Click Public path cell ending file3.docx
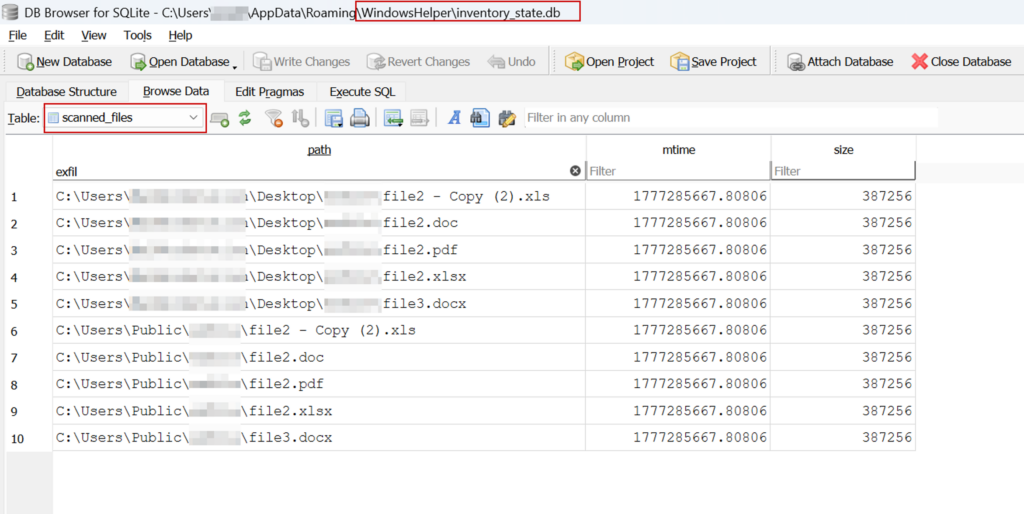Viewport: 1024px width, 514px height. [x=319, y=438]
